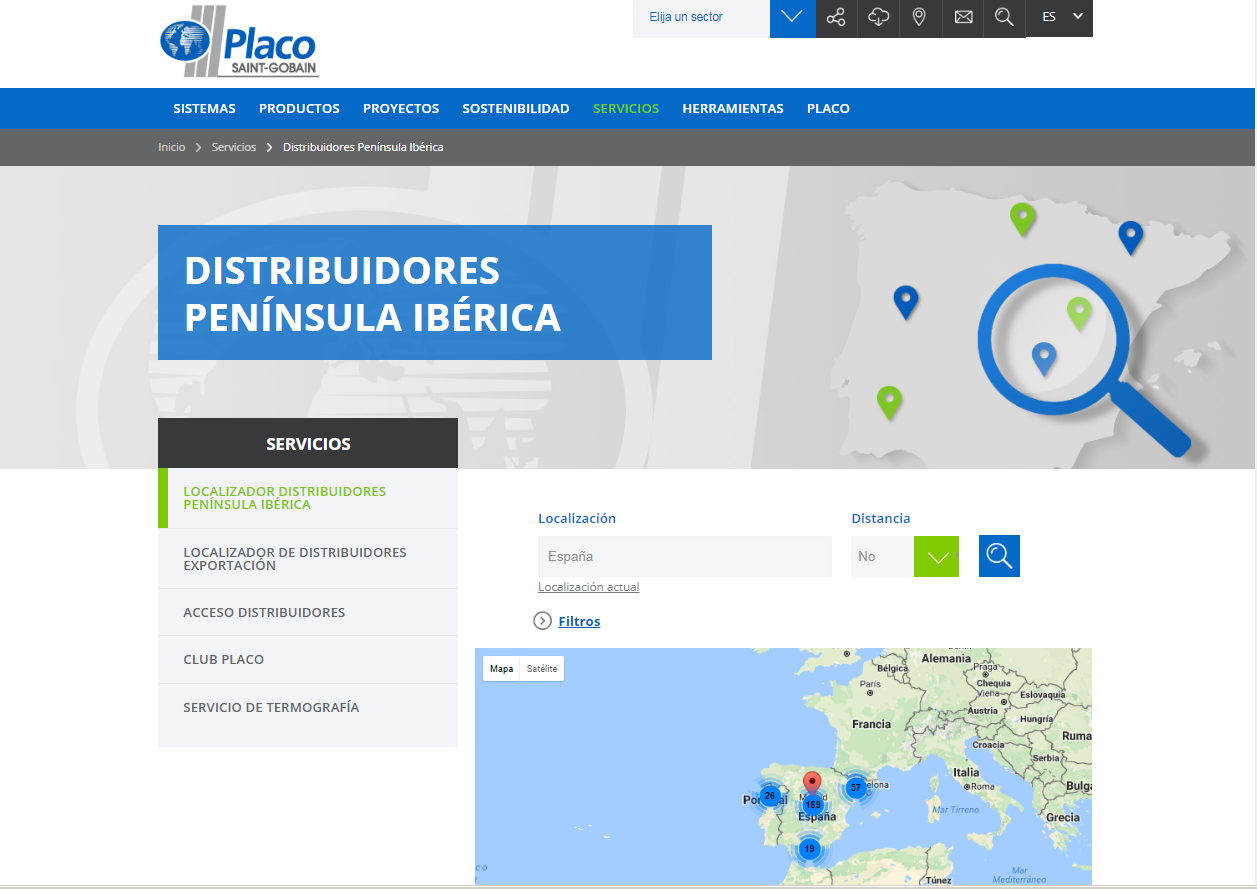Switch map to Satélite view
This screenshot has width=1257, height=889.
point(542,668)
